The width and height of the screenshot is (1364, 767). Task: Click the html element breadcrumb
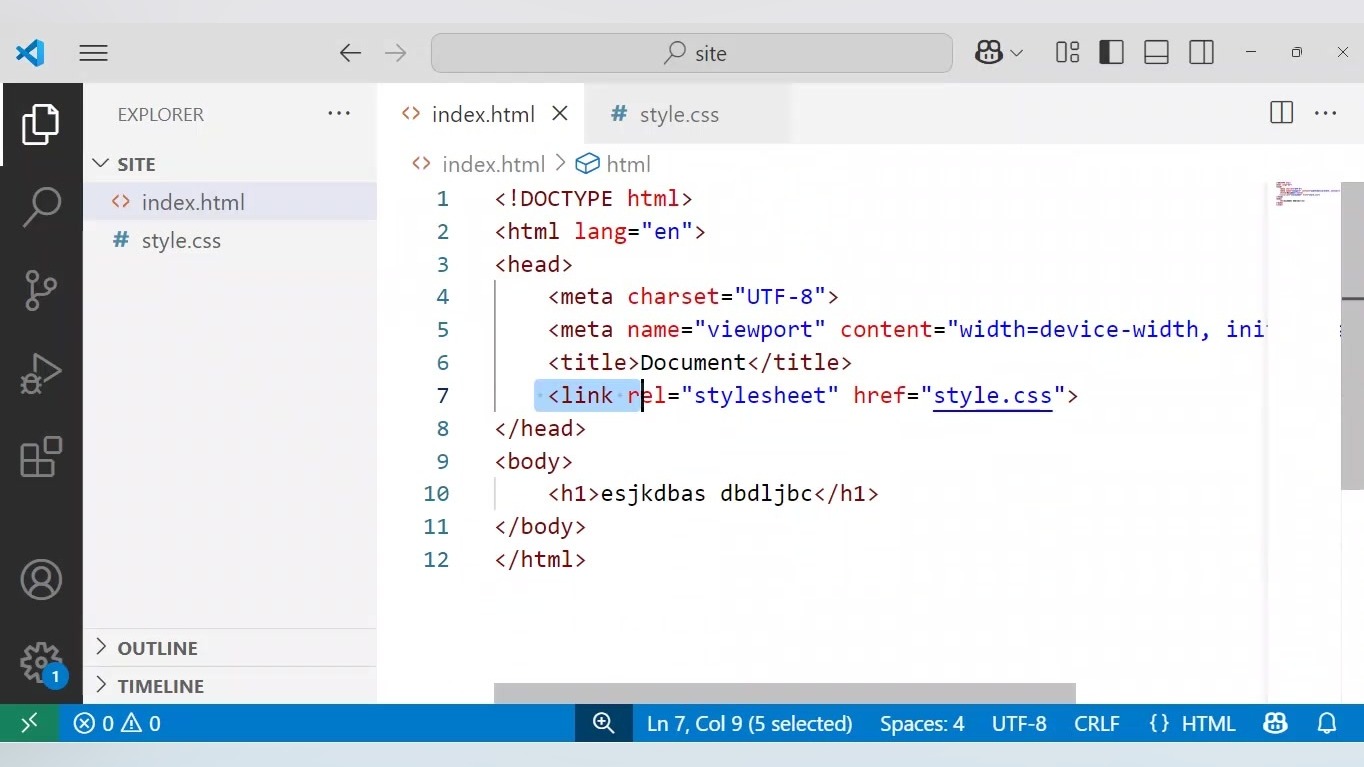(614, 164)
